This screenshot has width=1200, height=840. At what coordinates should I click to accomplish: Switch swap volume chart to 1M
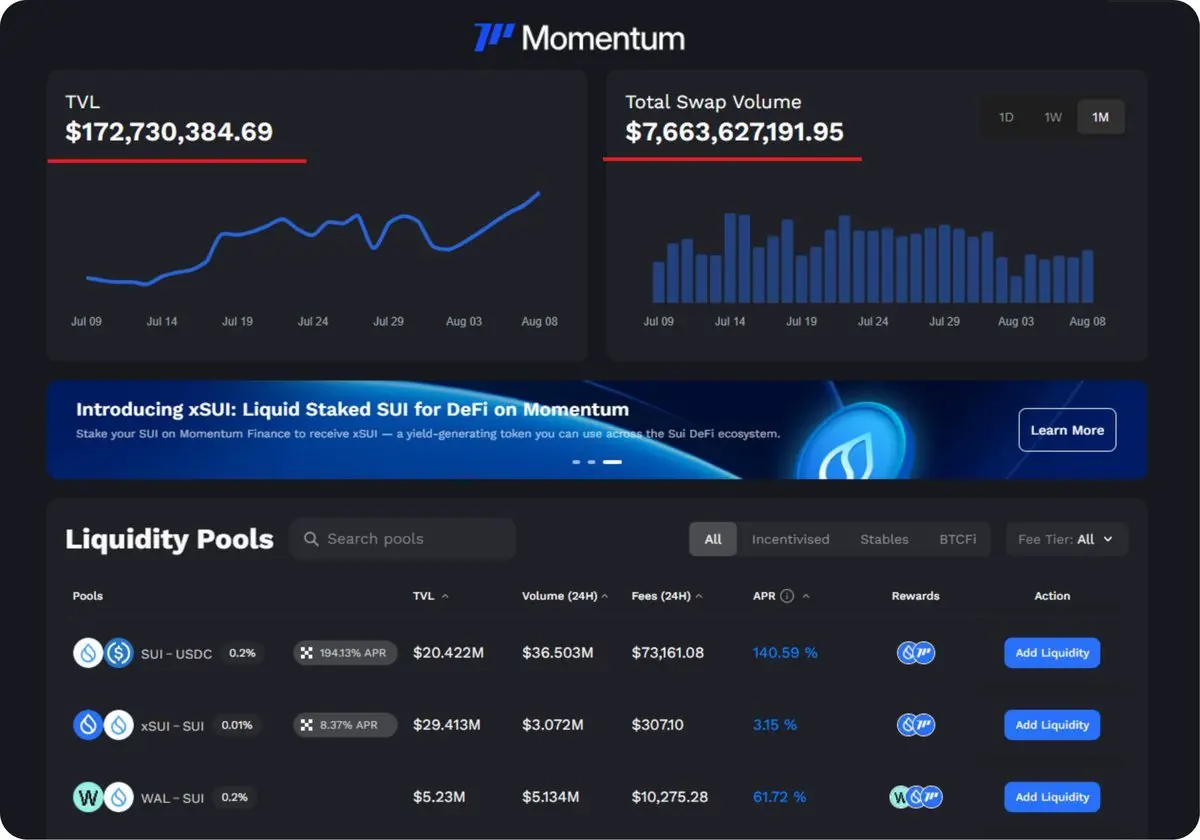(x=1100, y=117)
